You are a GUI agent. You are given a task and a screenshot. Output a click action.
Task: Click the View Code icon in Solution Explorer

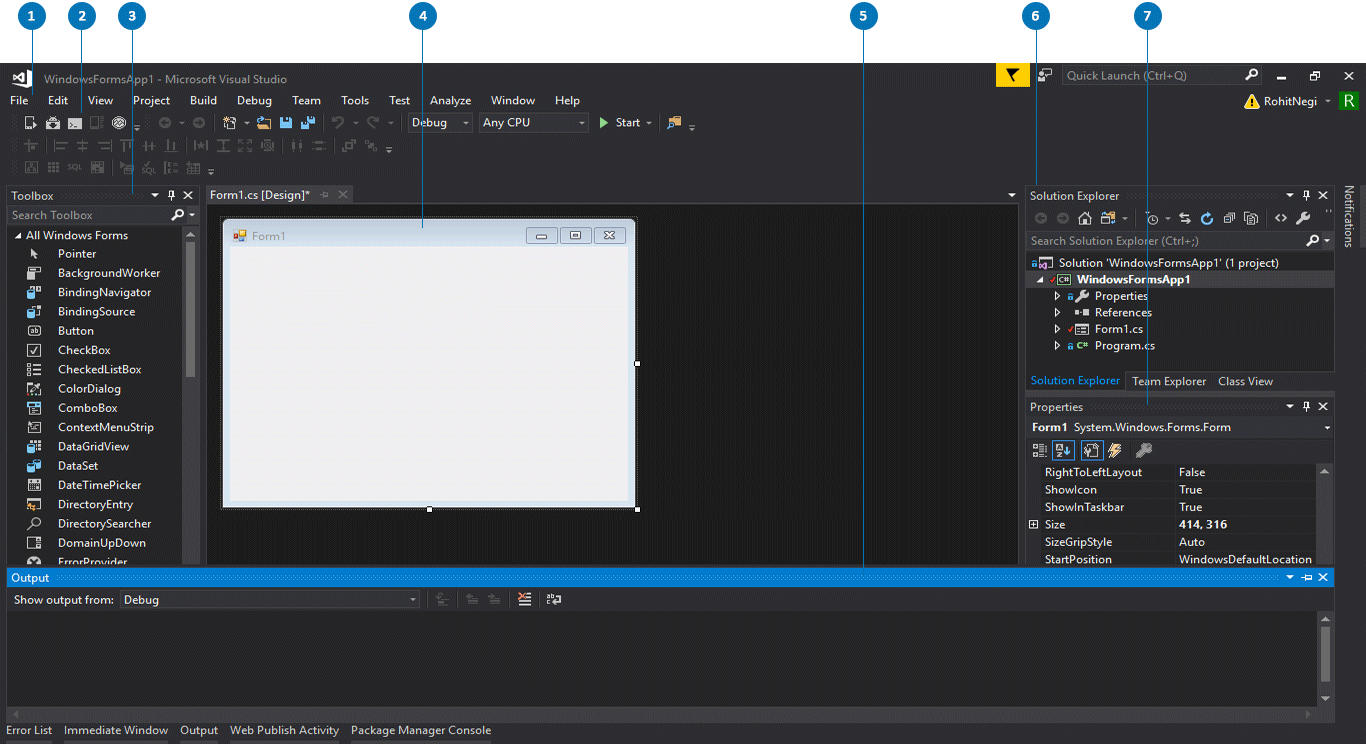point(1281,218)
